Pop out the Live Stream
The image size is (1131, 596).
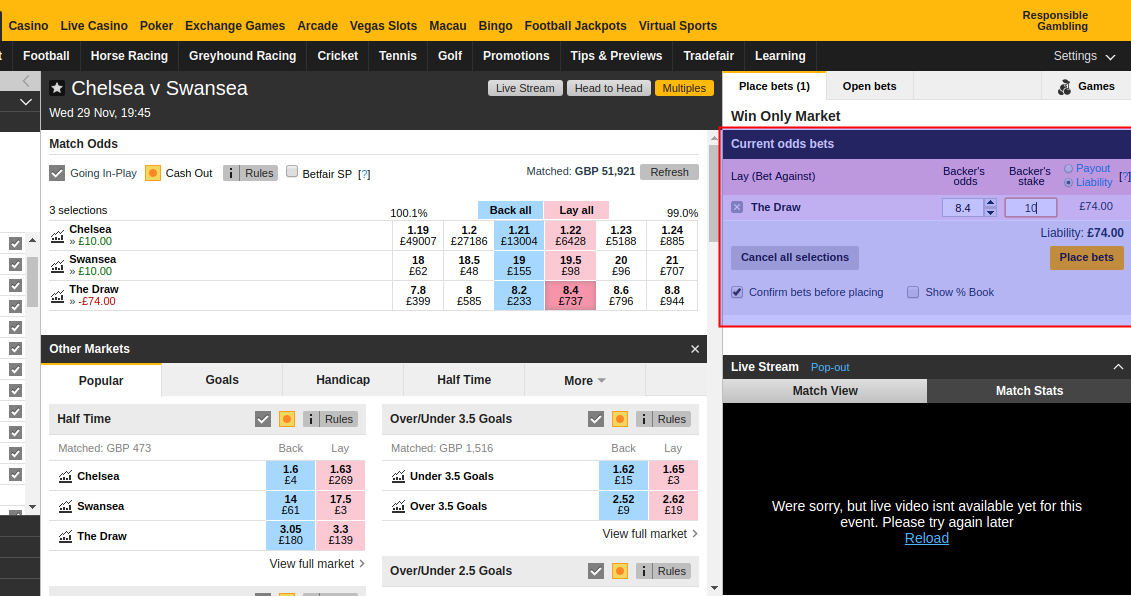[x=830, y=367]
